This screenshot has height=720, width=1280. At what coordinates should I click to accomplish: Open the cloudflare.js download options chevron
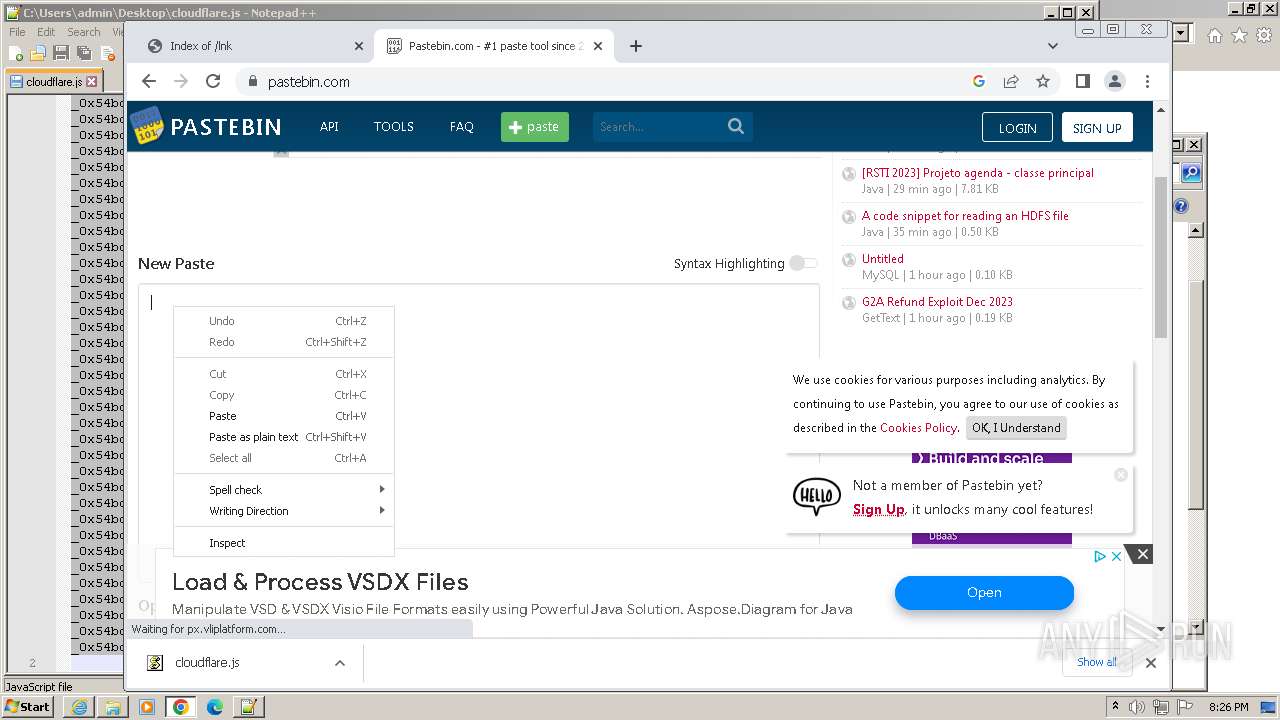click(340, 663)
